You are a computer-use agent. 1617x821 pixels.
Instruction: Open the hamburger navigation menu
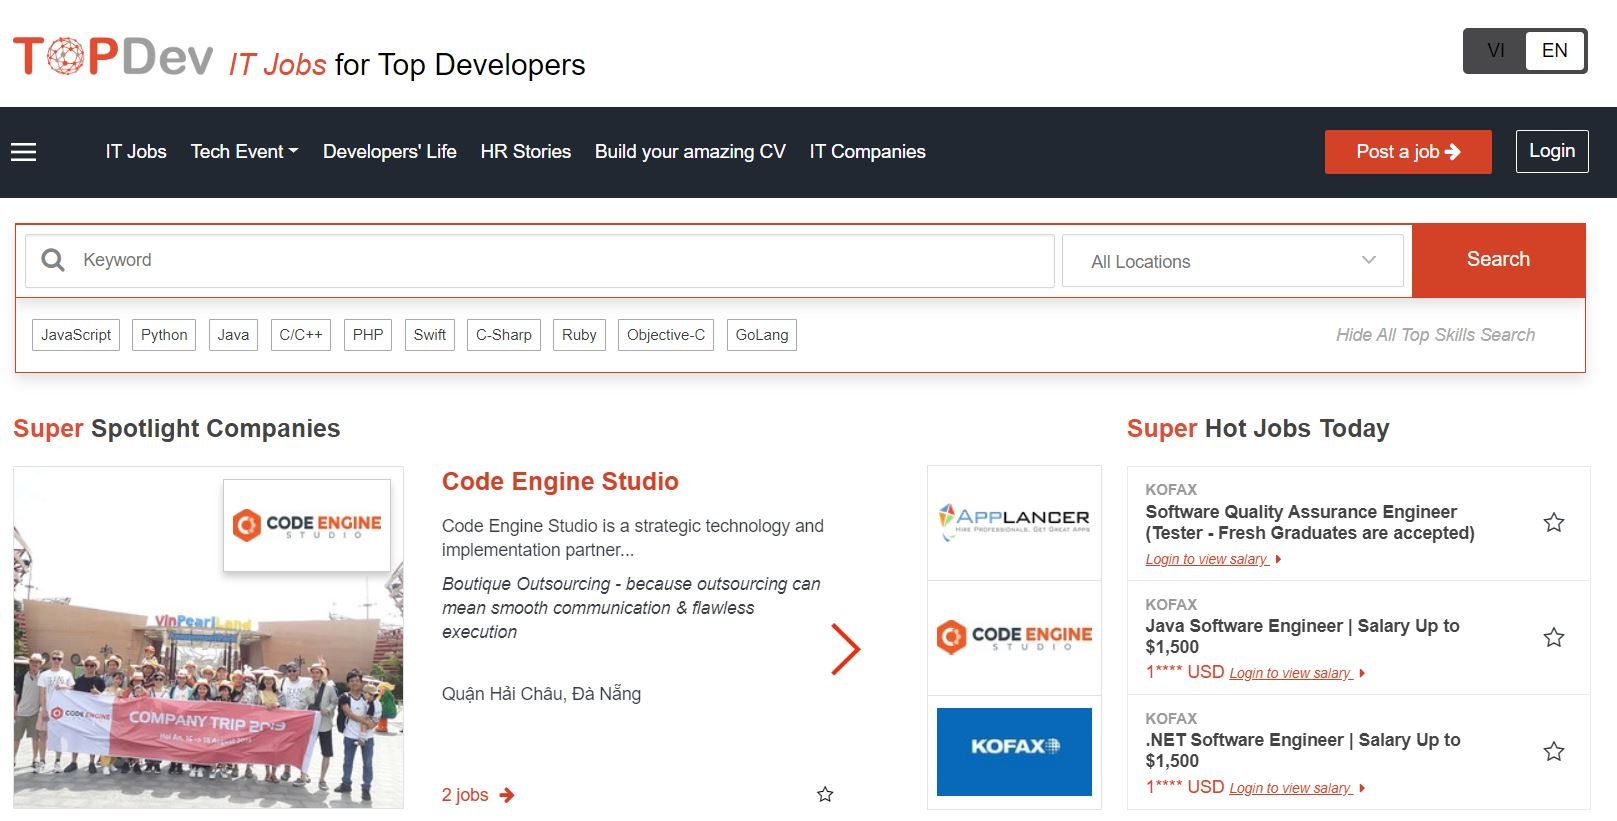coord(24,152)
